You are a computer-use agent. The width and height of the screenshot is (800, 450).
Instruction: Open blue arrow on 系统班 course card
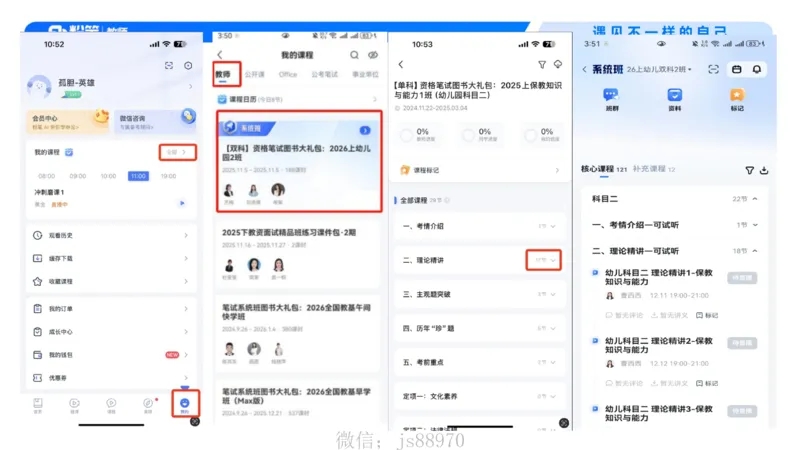(365, 130)
